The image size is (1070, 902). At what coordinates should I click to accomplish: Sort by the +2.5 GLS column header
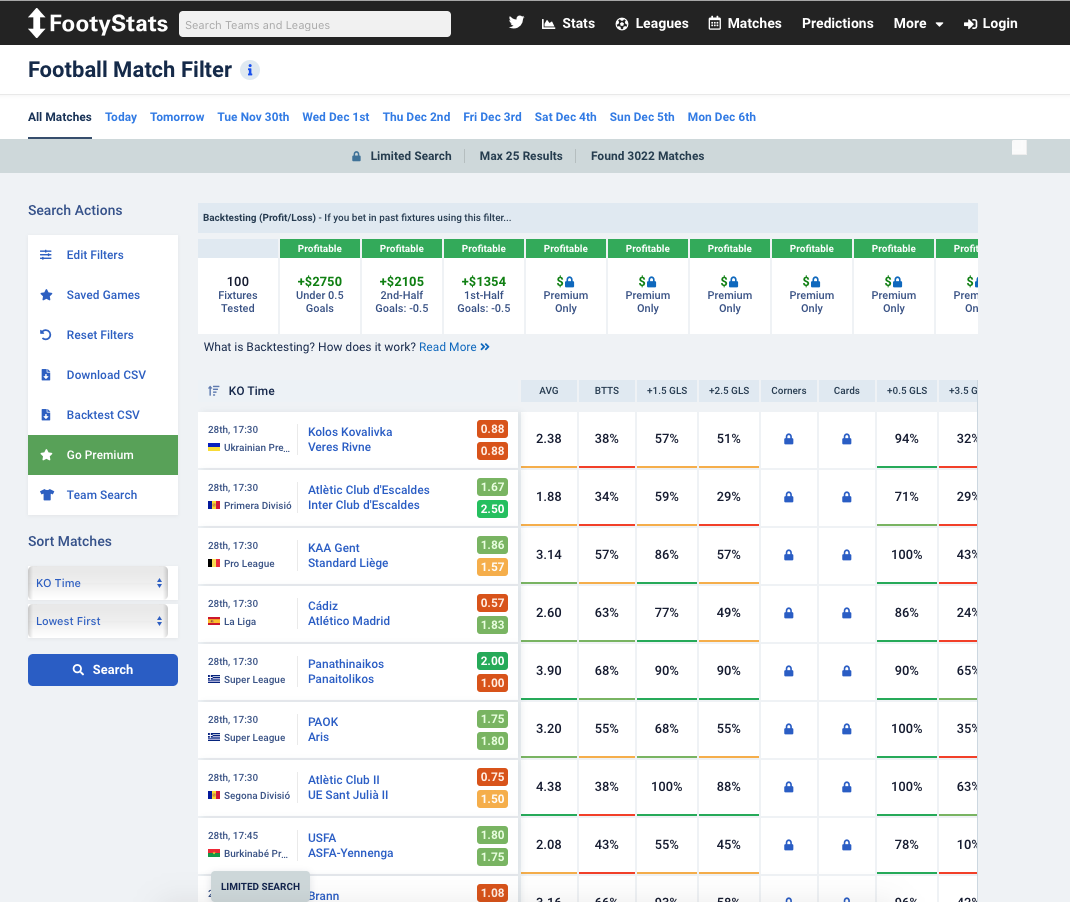tap(729, 390)
